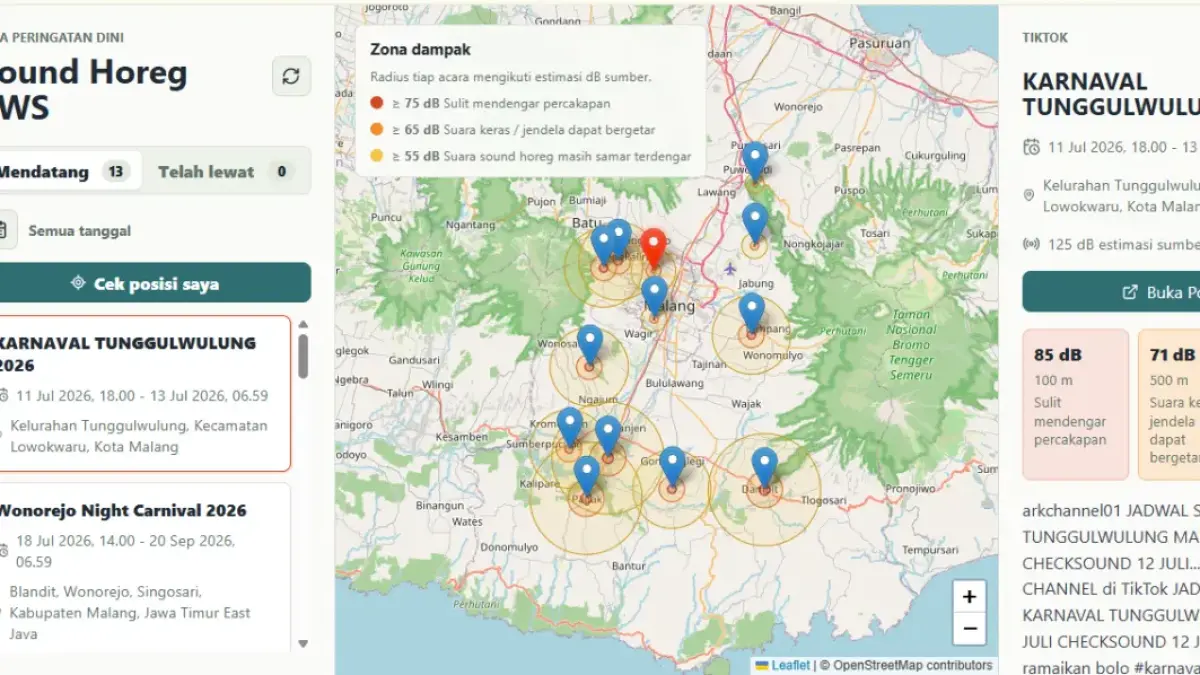Switch to the Telah lewat tab

pos(225,171)
